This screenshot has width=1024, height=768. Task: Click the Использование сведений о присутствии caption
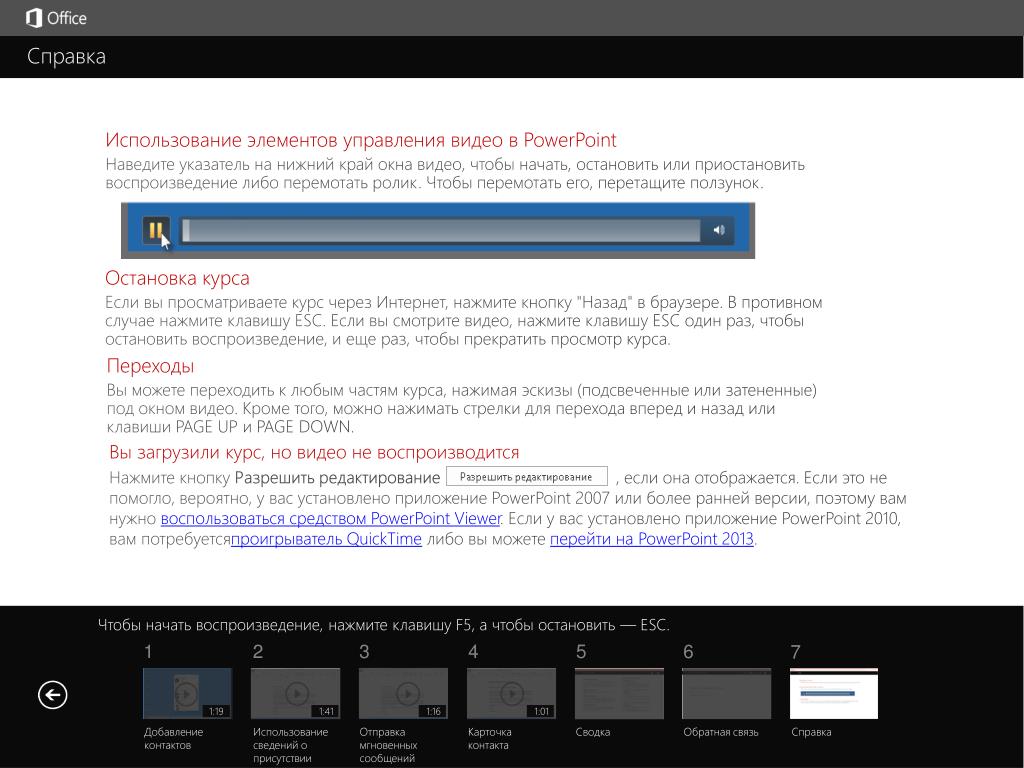290,745
